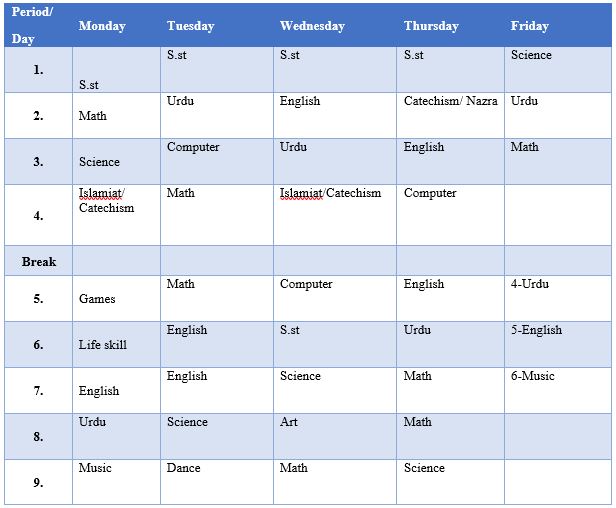
Task: Select the Life skill cell
Action: 116,345
